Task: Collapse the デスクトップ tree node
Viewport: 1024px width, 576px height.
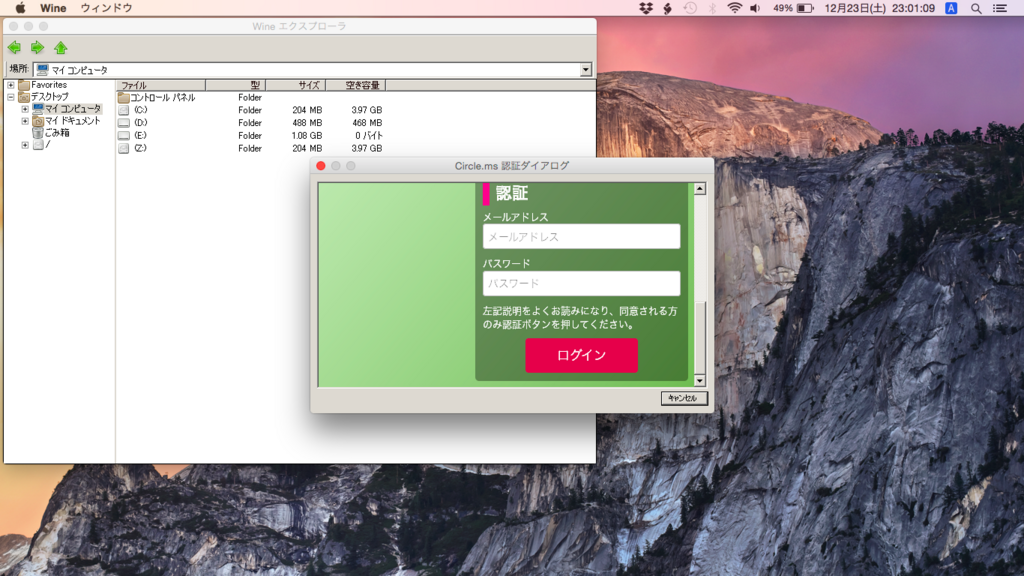Action: [x=10, y=97]
